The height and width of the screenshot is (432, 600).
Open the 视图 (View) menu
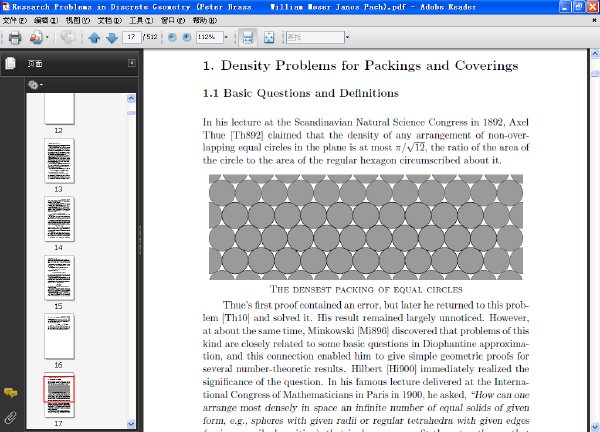click(78, 20)
